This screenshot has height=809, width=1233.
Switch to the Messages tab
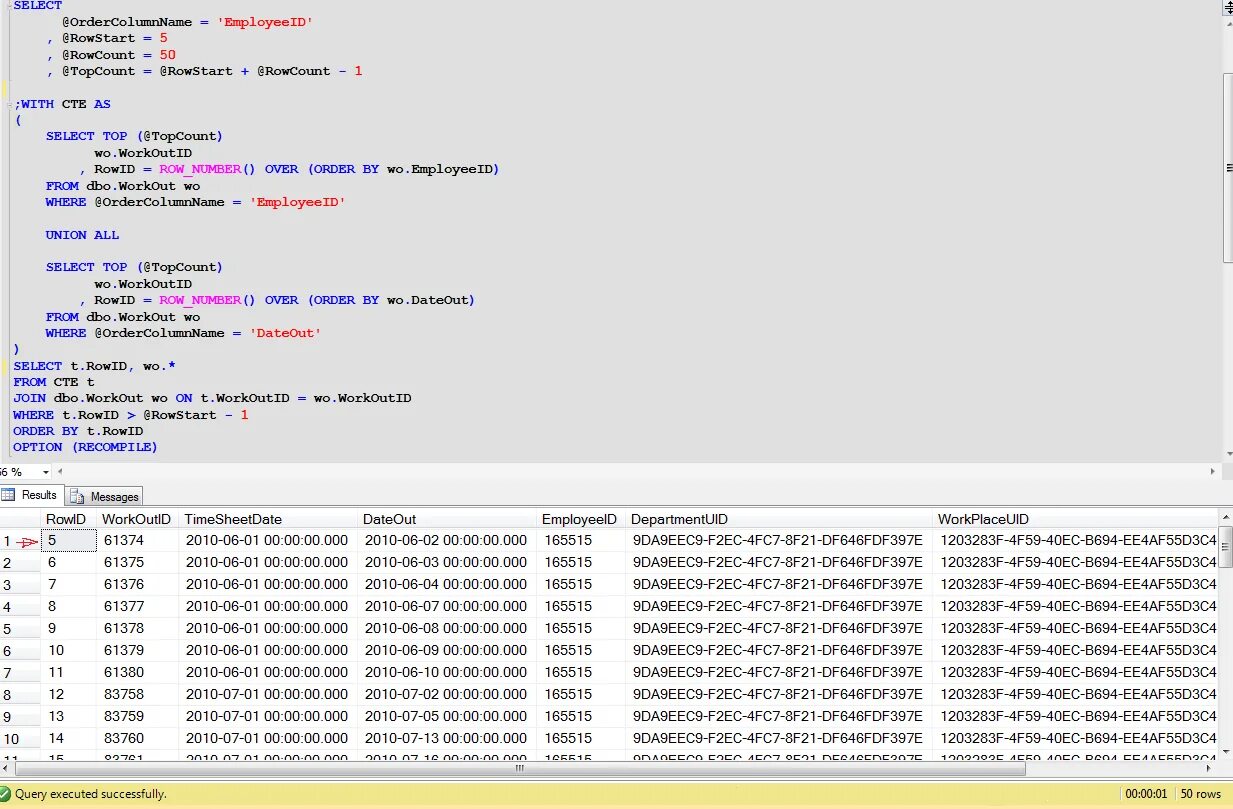tap(105, 496)
